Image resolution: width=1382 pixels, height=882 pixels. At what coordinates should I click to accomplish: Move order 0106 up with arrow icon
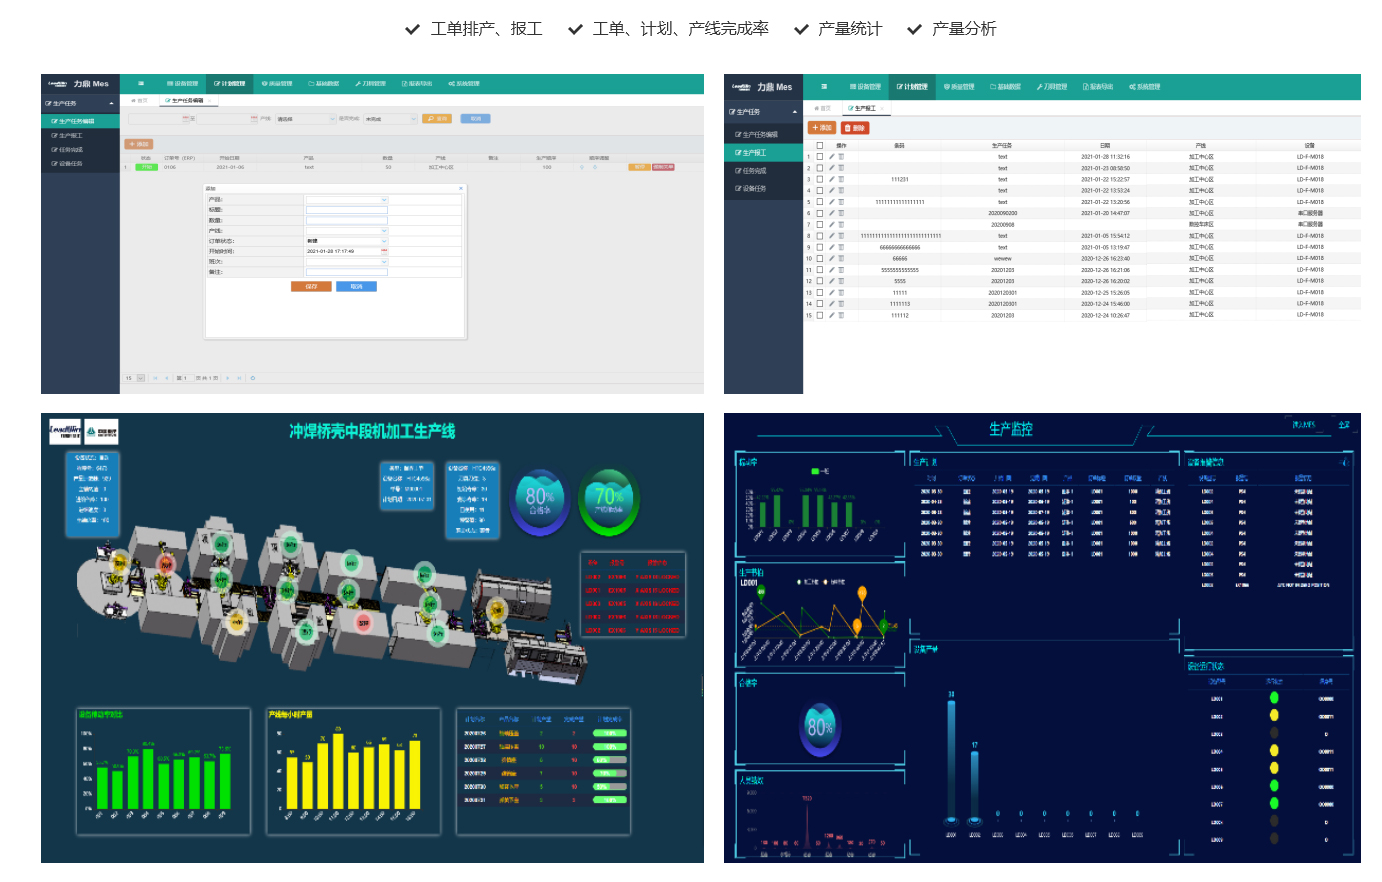pos(582,167)
